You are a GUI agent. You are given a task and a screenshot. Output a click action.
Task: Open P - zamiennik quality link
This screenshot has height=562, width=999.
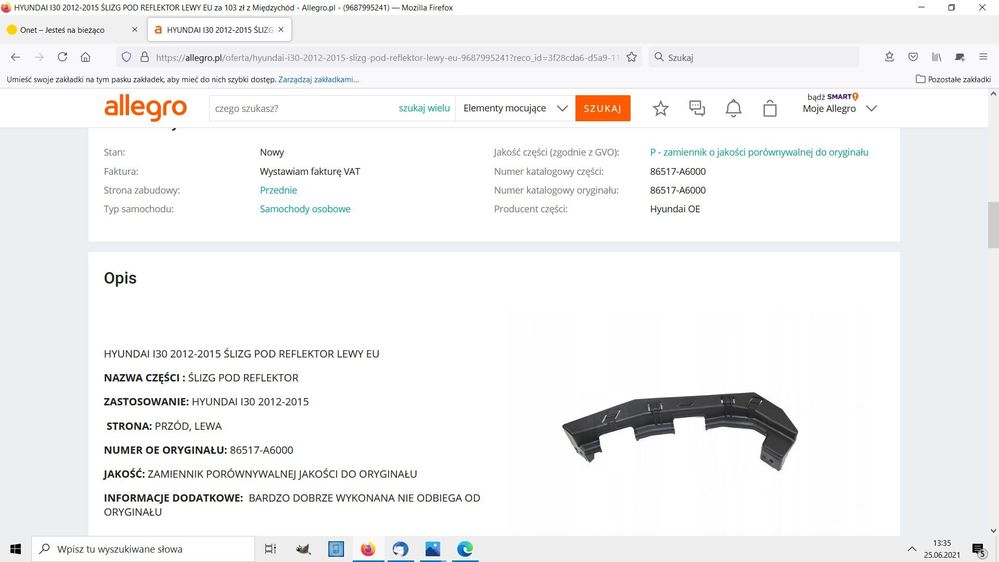759,152
